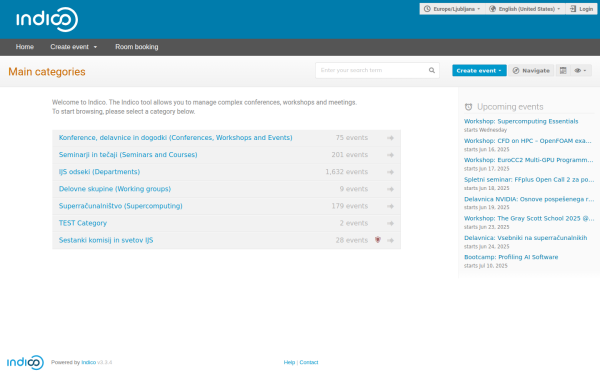This screenshot has height=375, width=600.
Task: Click the Indico logo in header
Action: [x=47, y=19]
